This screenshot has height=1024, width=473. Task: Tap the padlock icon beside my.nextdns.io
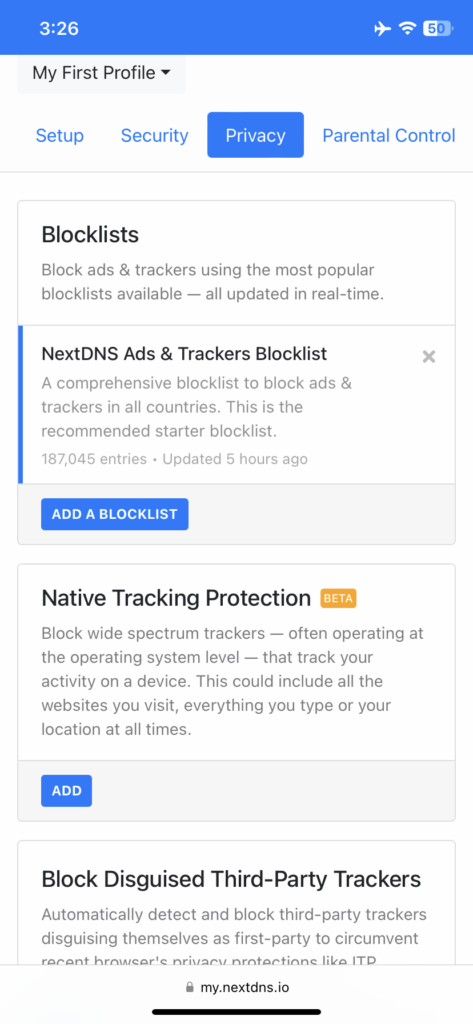(190, 987)
